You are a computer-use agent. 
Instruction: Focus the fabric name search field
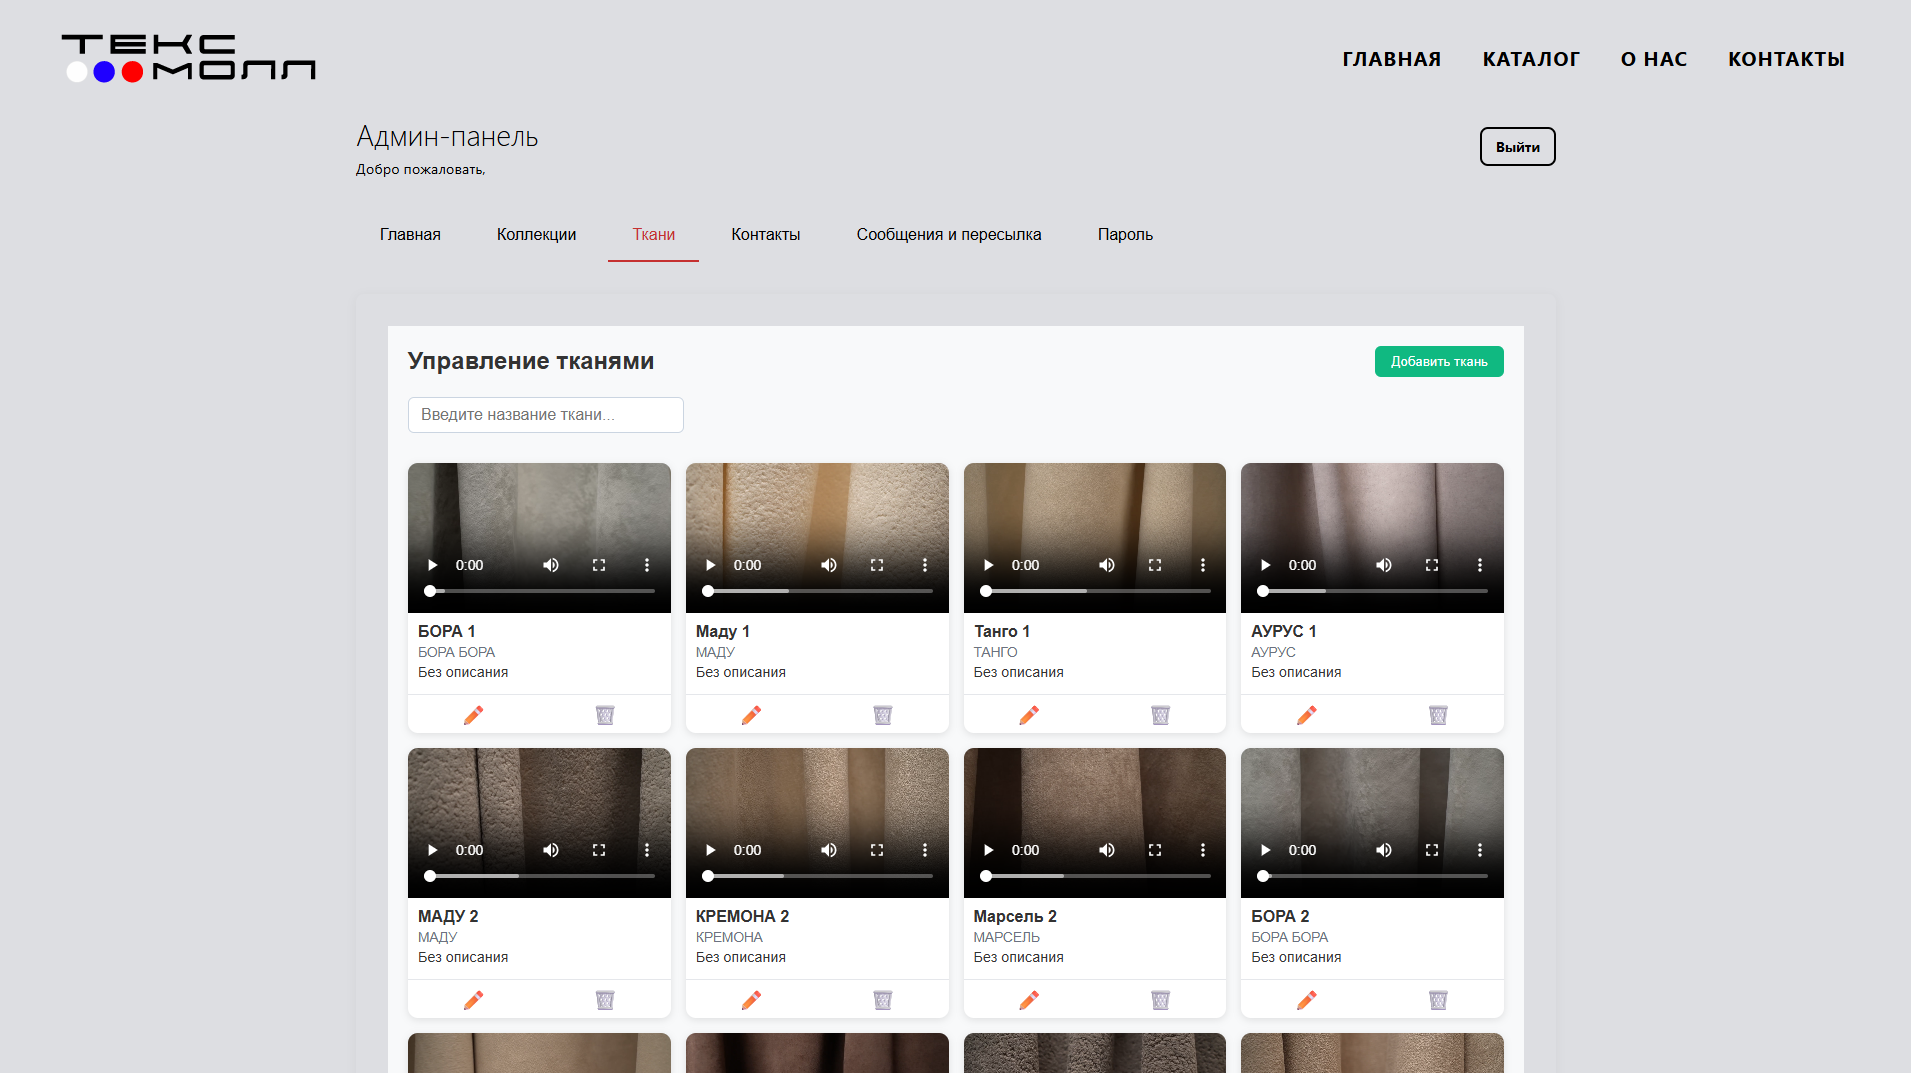(546, 415)
